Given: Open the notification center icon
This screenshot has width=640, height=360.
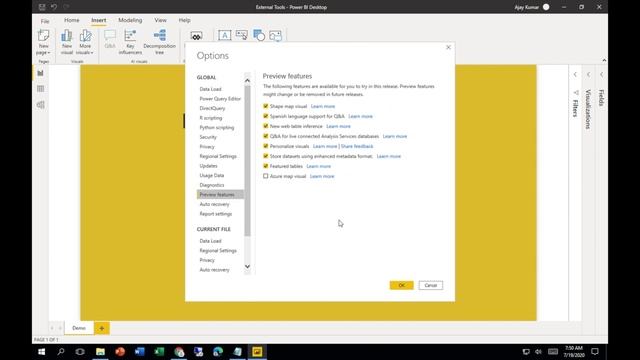Looking at the screenshot, I should 595,351.
